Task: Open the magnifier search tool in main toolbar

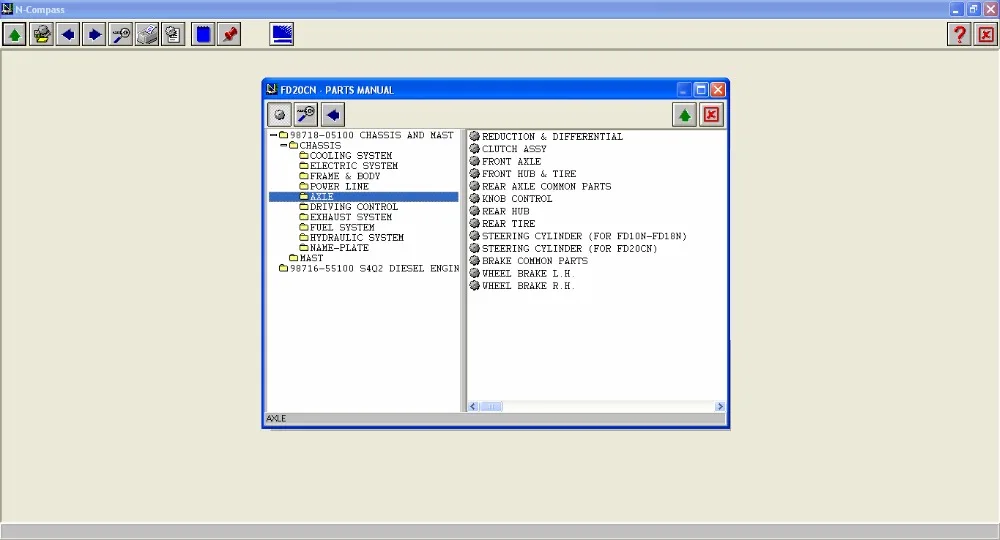Action: 121,34
